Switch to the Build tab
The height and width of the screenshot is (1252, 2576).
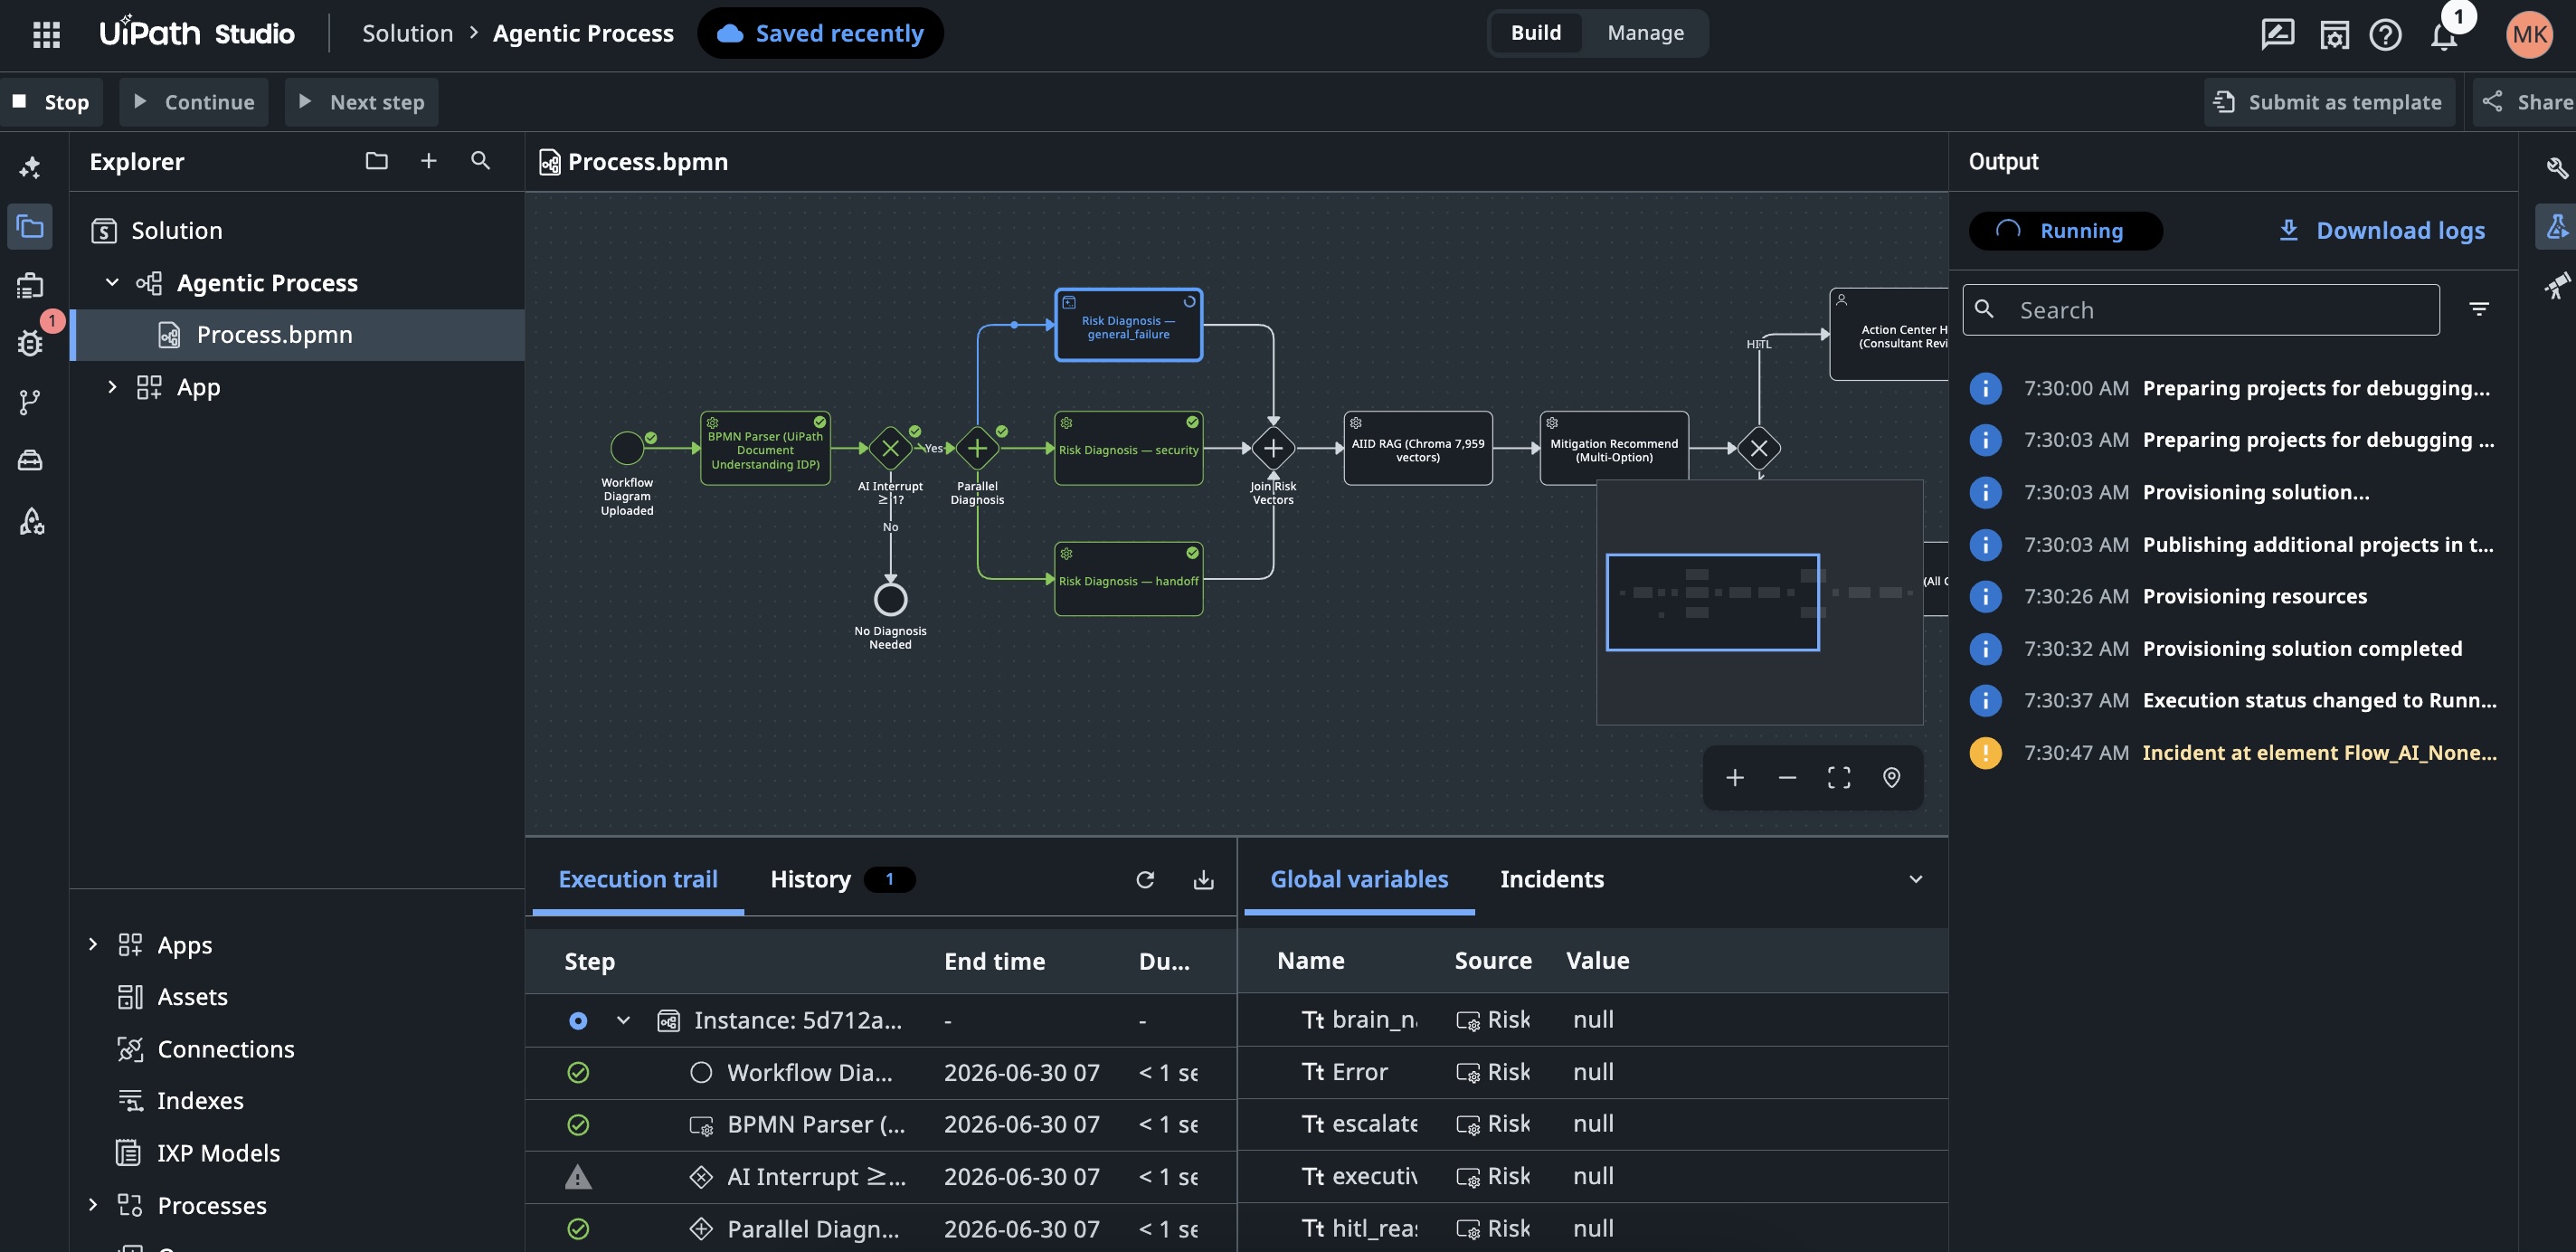(1535, 33)
